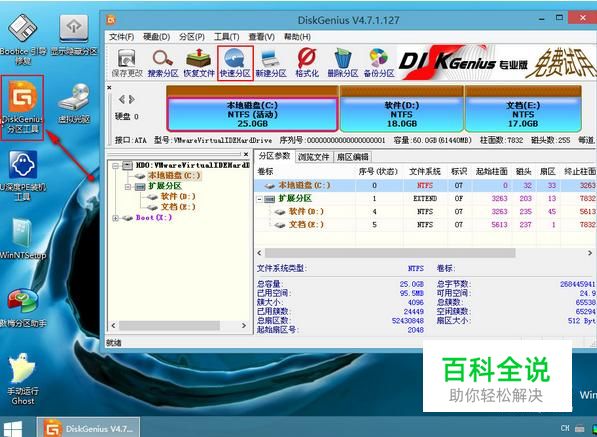Click the CH input language indicator

pyautogui.click(x=565, y=428)
